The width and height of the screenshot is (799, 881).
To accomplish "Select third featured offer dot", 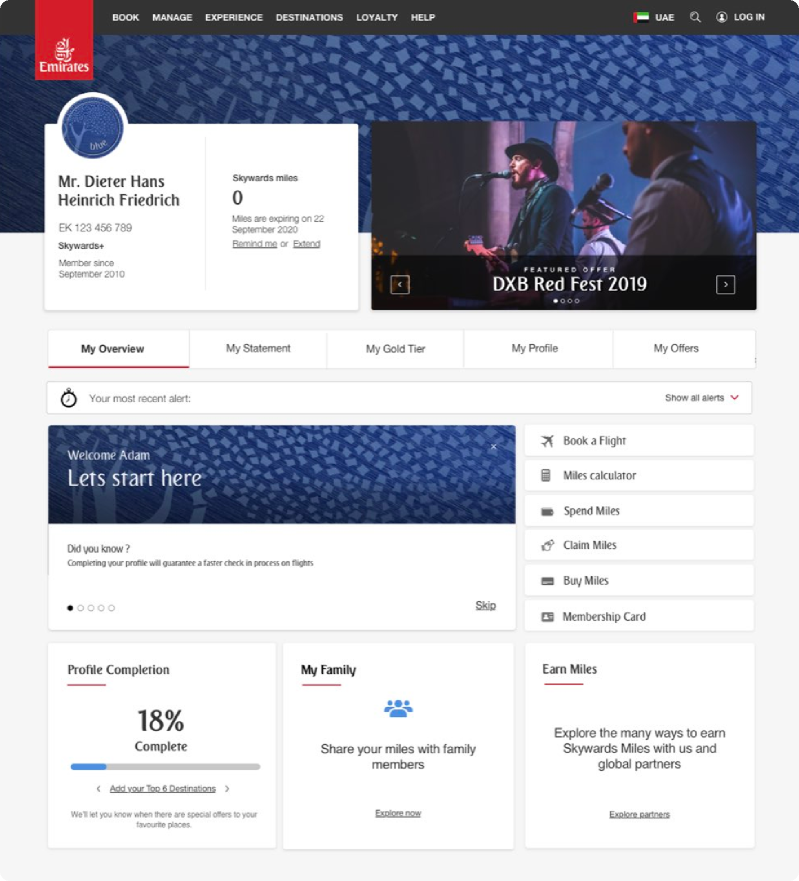I will coord(570,301).
